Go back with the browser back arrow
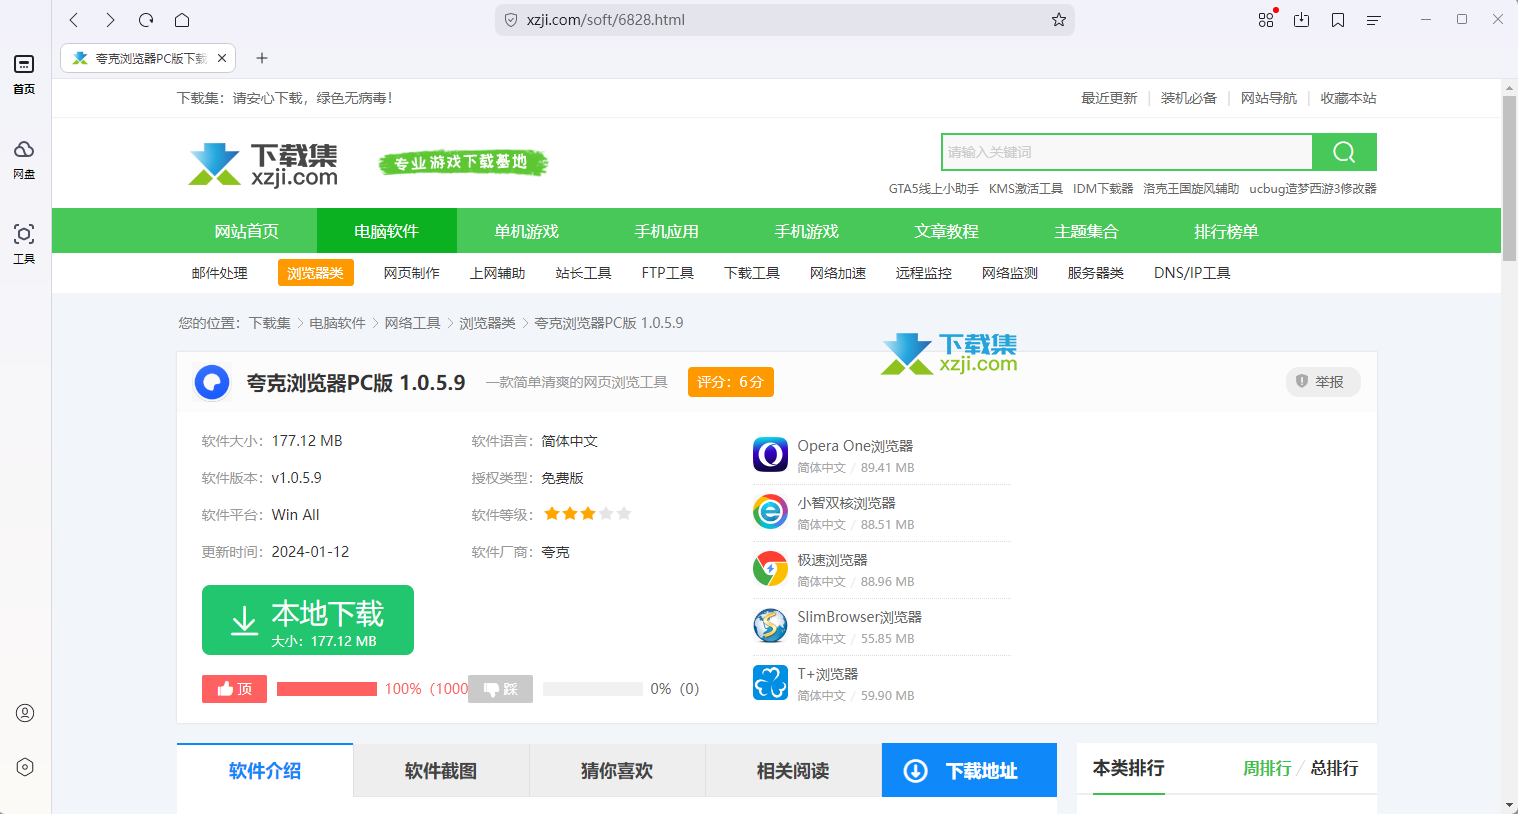 [x=74, y=20]
